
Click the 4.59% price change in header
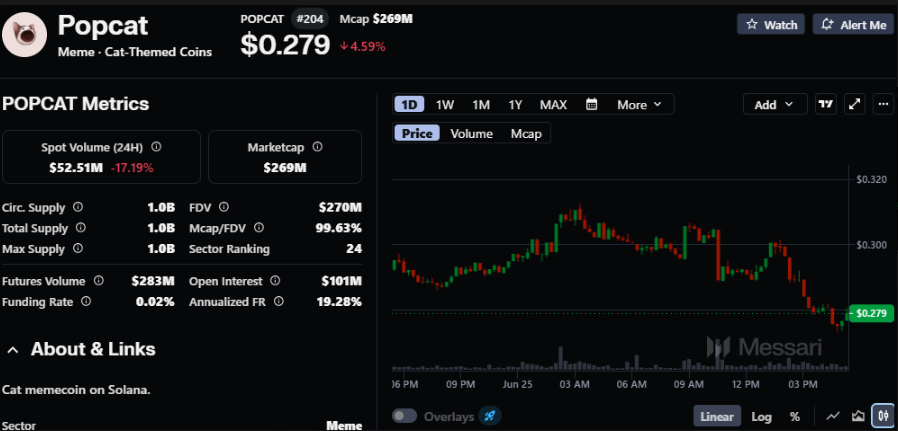[363, 46]
